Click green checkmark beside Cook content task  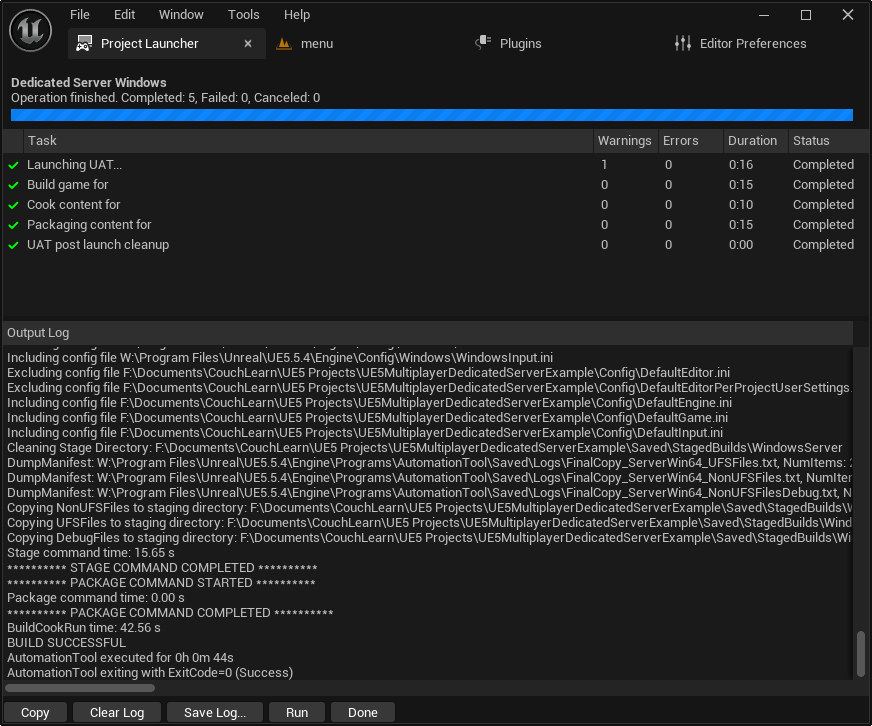[x=13, y=205]
